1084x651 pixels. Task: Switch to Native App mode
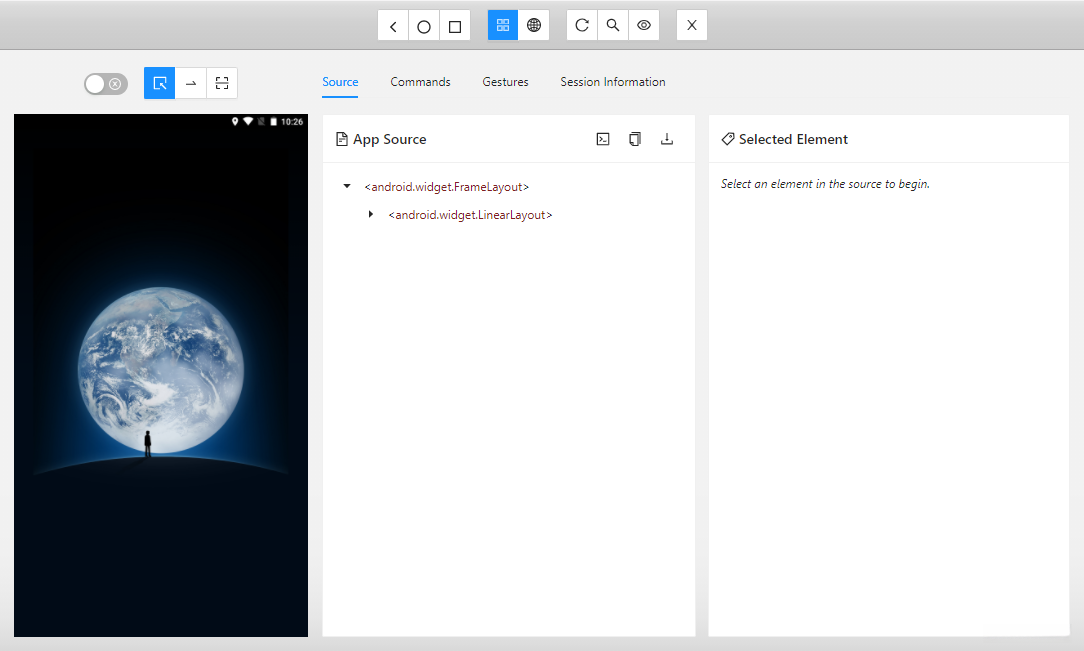pyautogui.click(x=503, y=26)
